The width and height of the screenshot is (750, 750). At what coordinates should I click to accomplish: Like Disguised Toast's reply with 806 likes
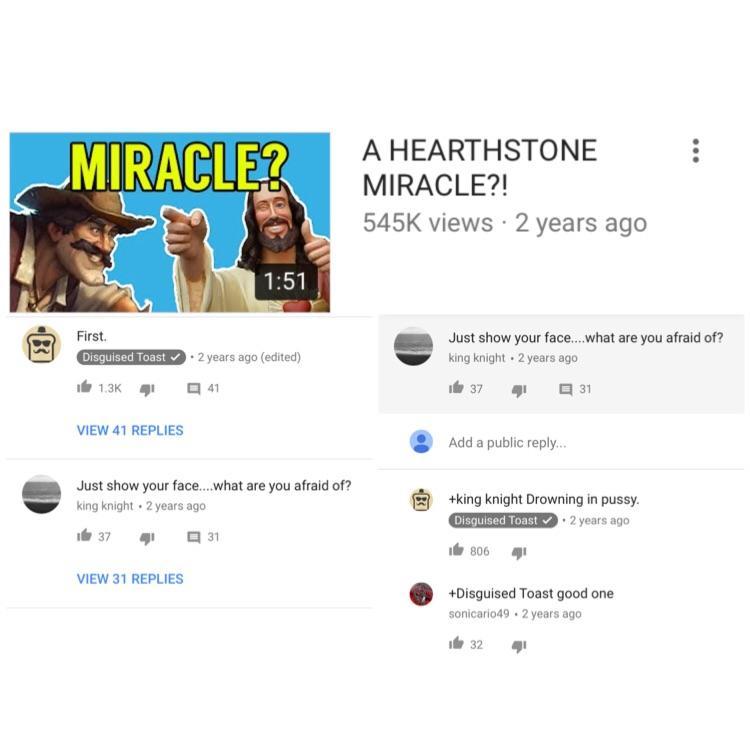(x=456, y=550)
